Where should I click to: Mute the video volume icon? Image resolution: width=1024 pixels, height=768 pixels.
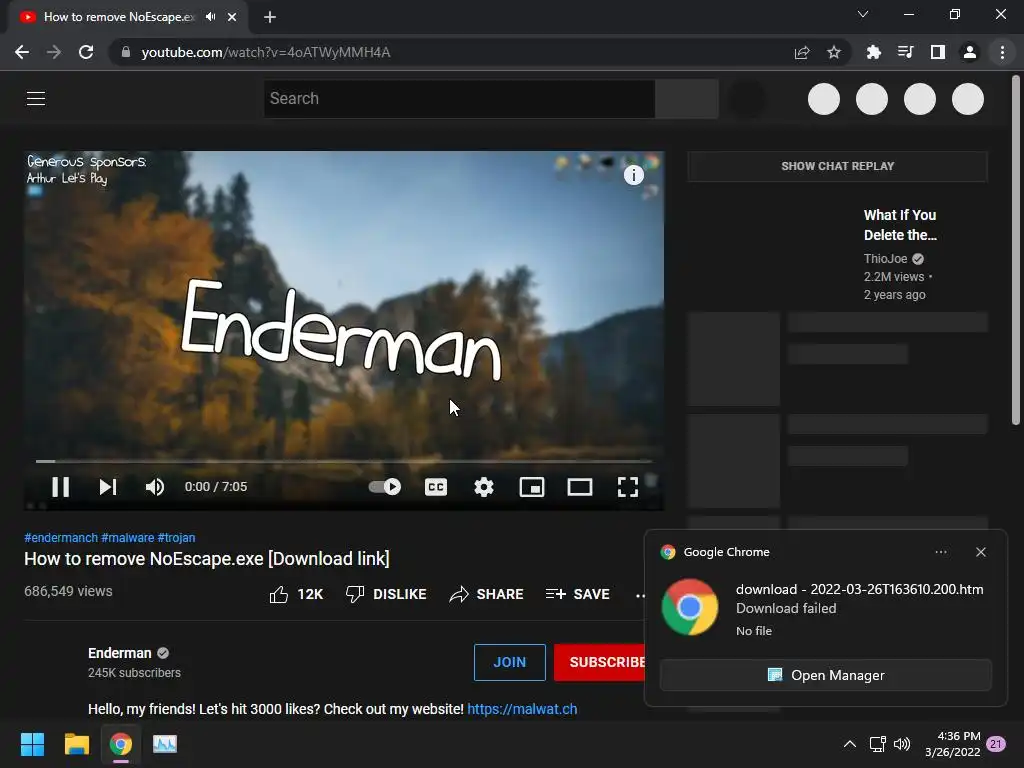click(155, 487)
